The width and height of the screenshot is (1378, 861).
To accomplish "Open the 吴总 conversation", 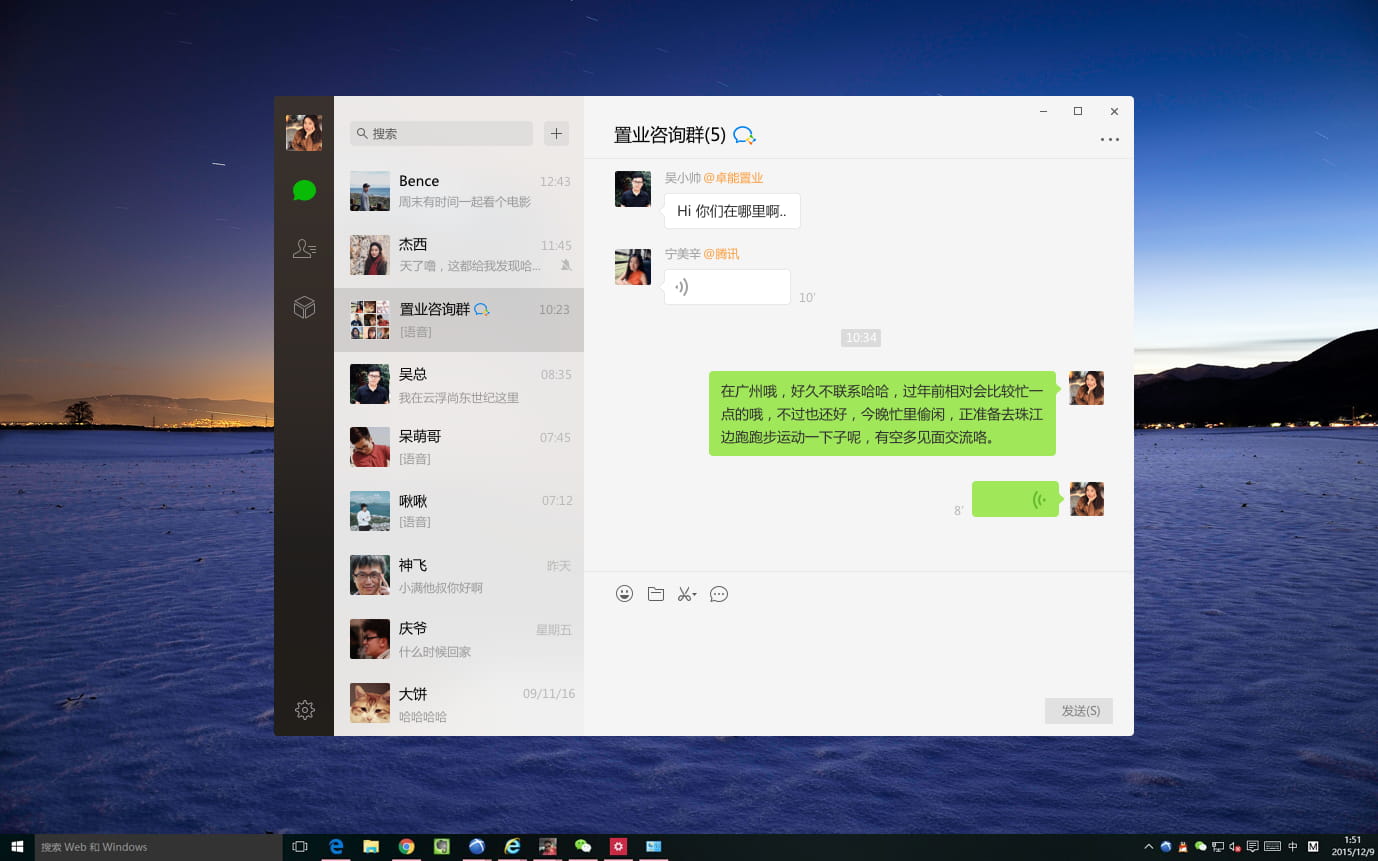I will point(459,384).
